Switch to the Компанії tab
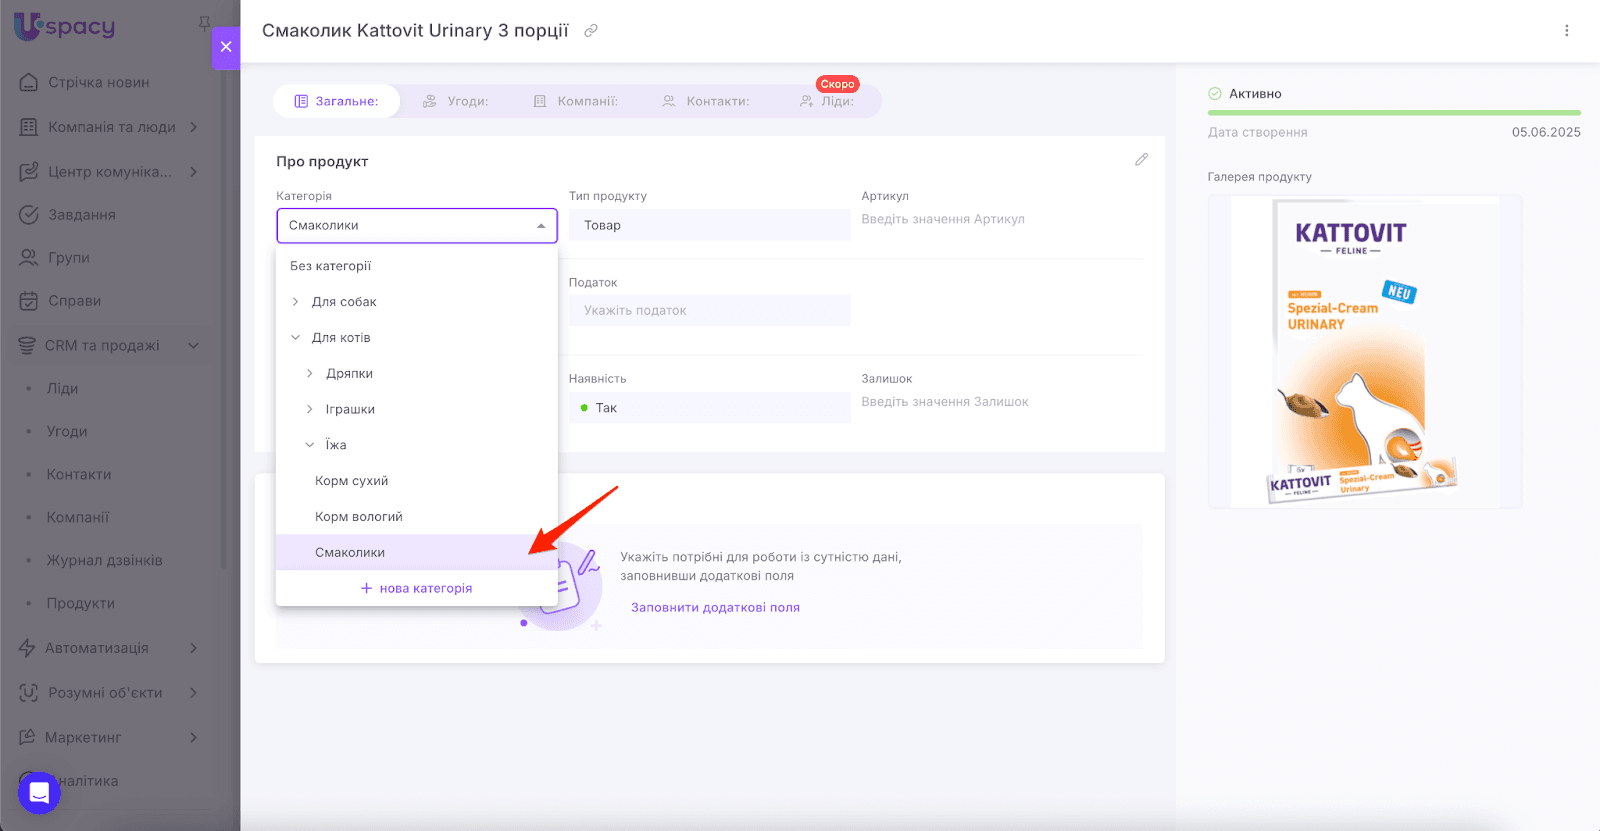1600x831 pixels. [576, 101]
